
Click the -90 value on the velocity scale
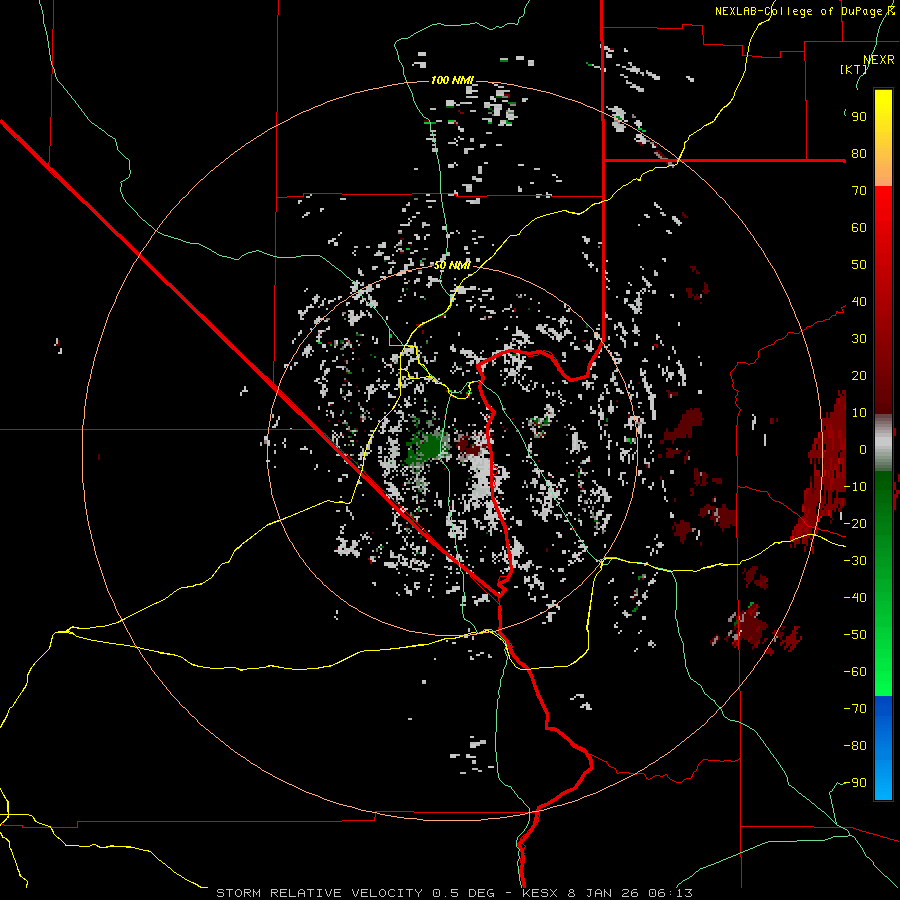pos(855,783)
